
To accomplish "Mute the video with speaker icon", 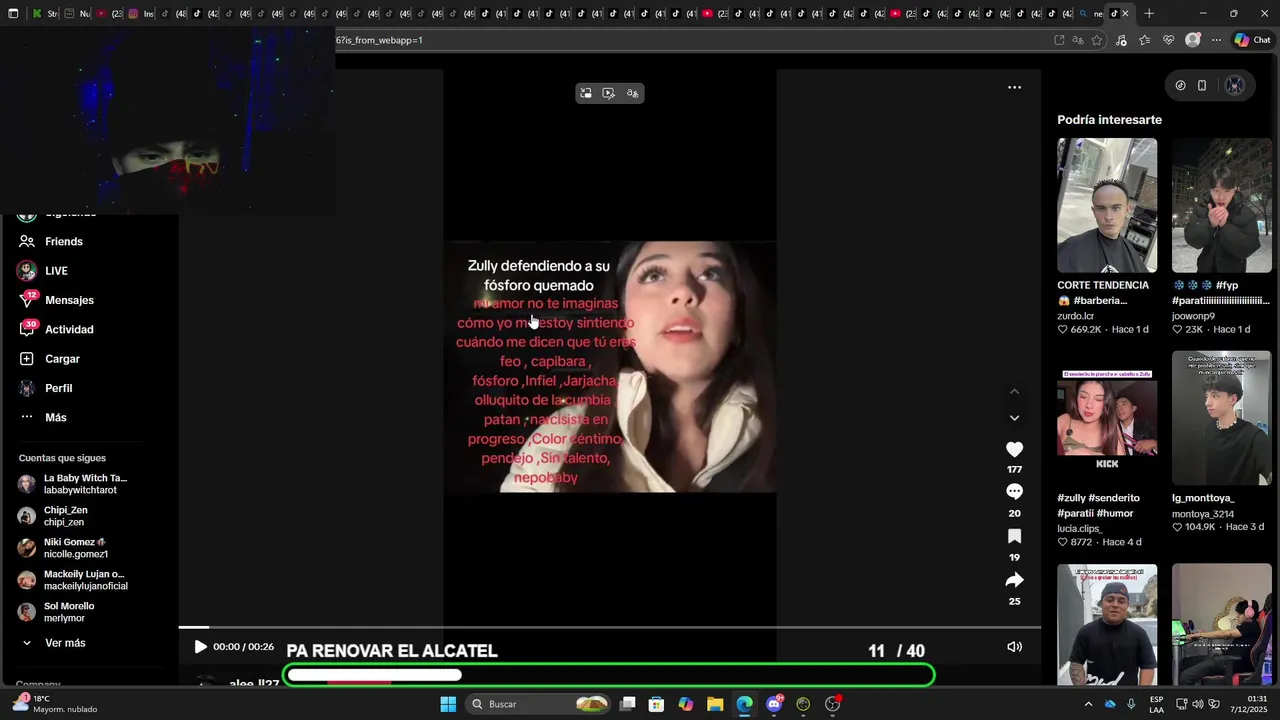I will (1014, 647).
